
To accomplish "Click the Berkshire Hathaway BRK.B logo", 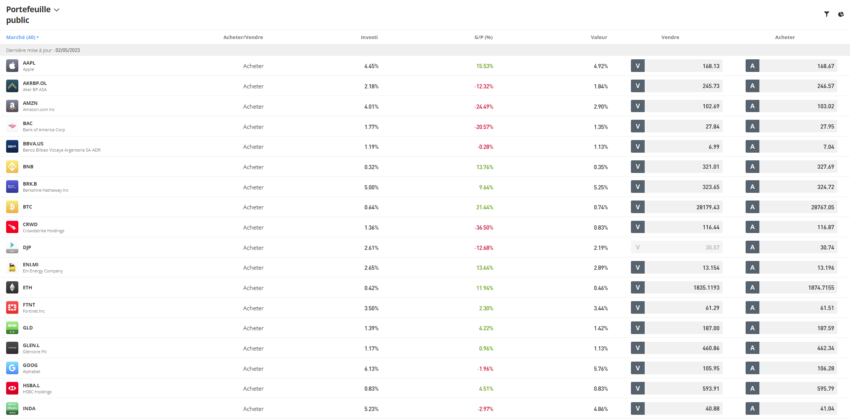I will point(12,187).
